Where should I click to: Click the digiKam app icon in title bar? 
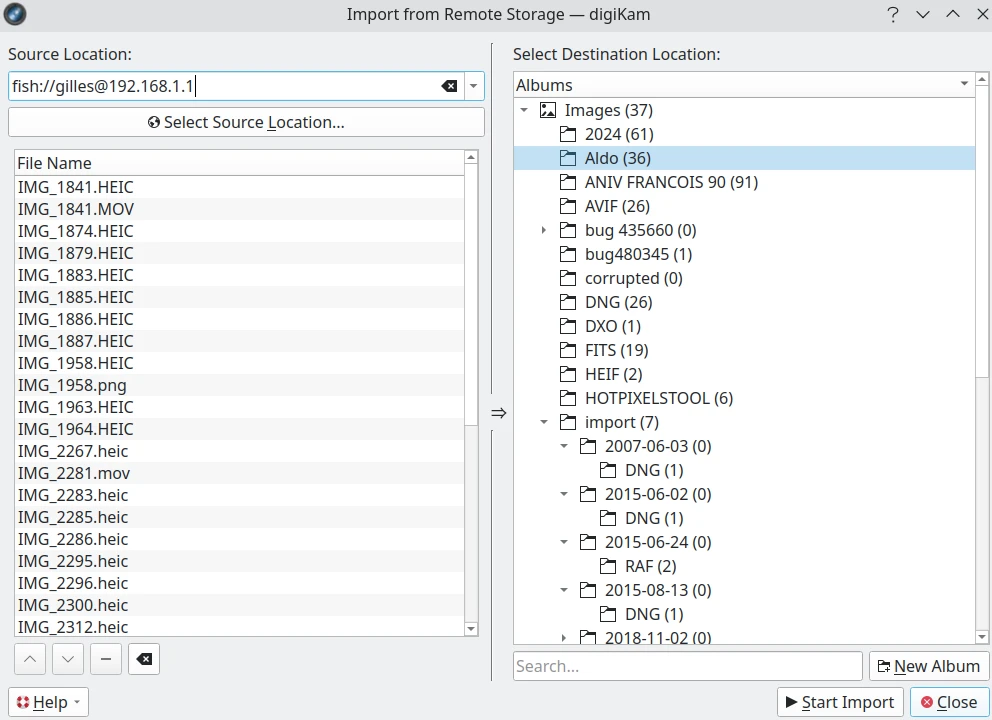point(15,14)
